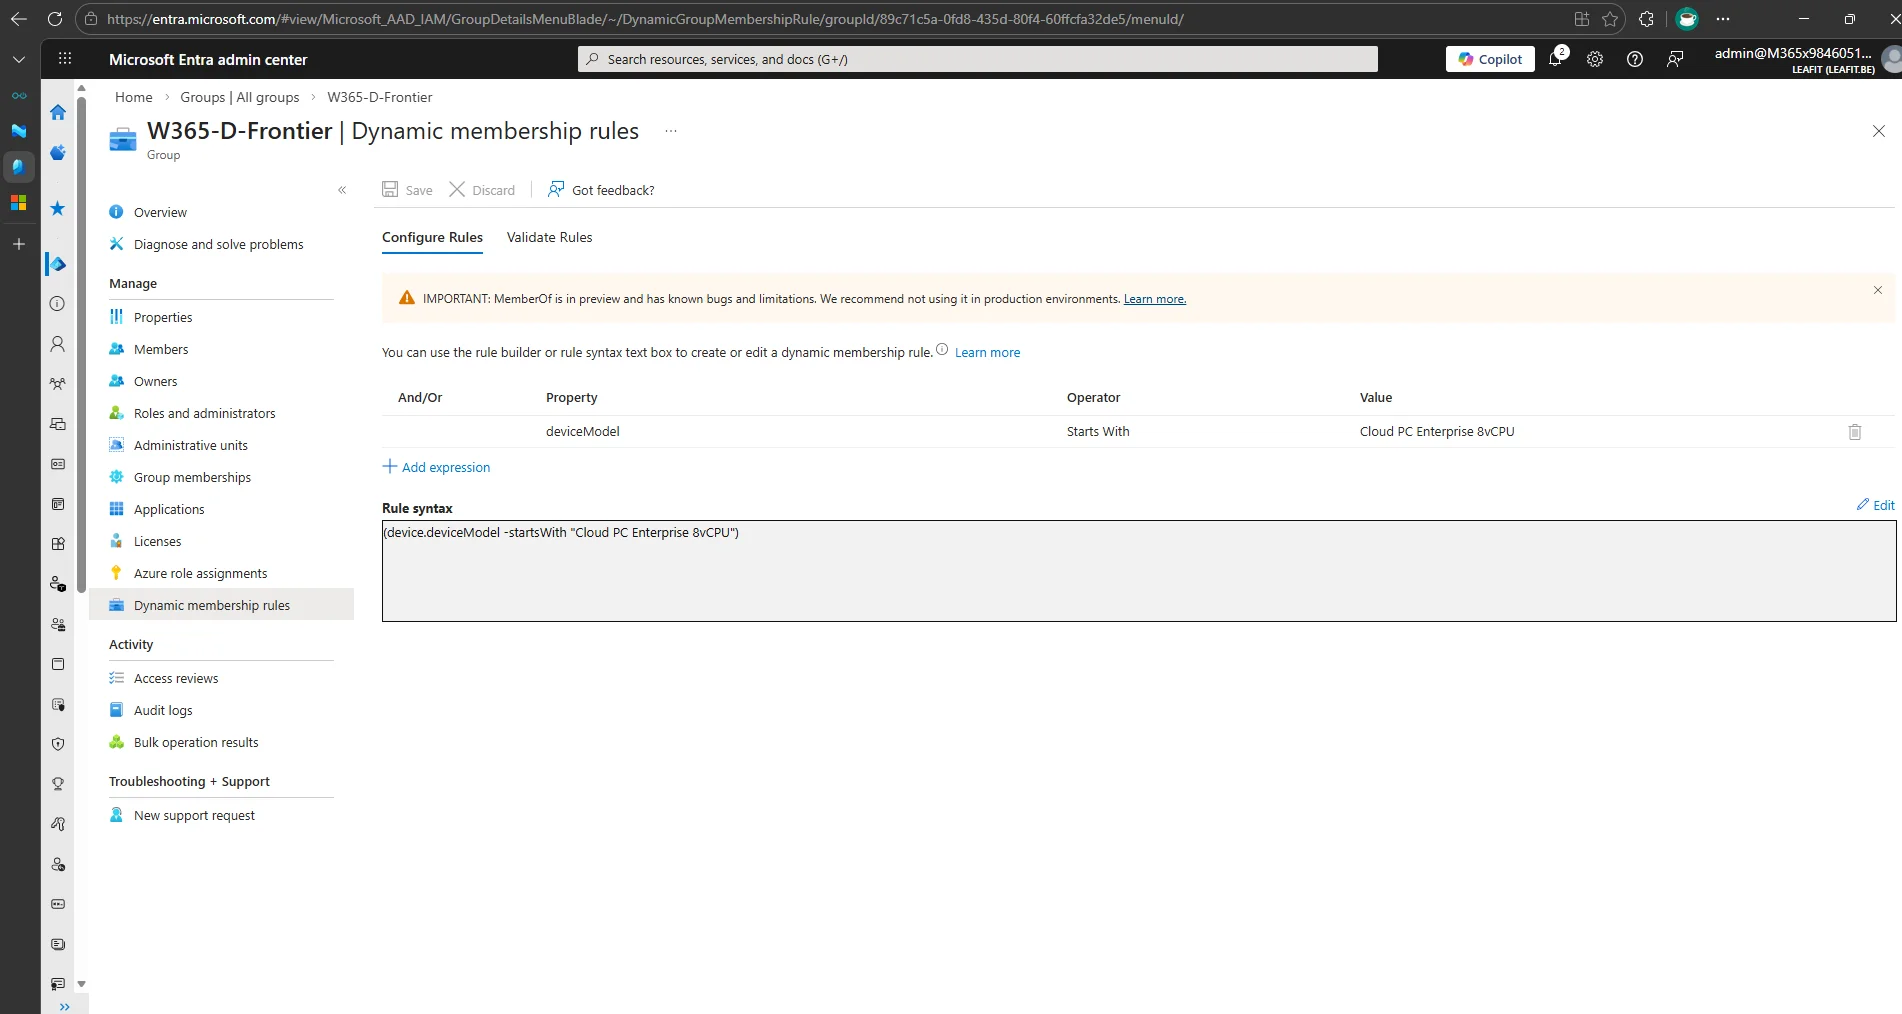Click Got feedback? in the toolbar

(x=601, y=190)
